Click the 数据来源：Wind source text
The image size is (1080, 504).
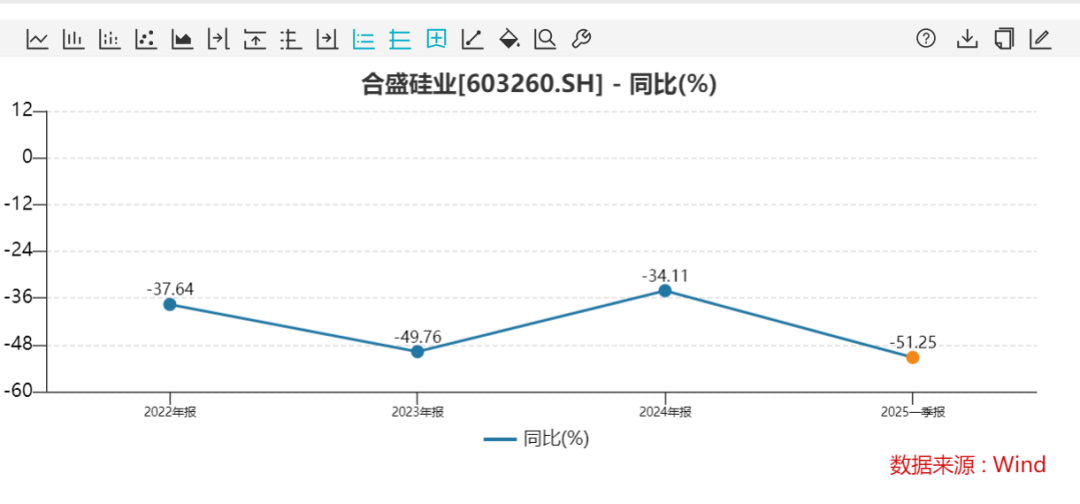pos(968,465)
